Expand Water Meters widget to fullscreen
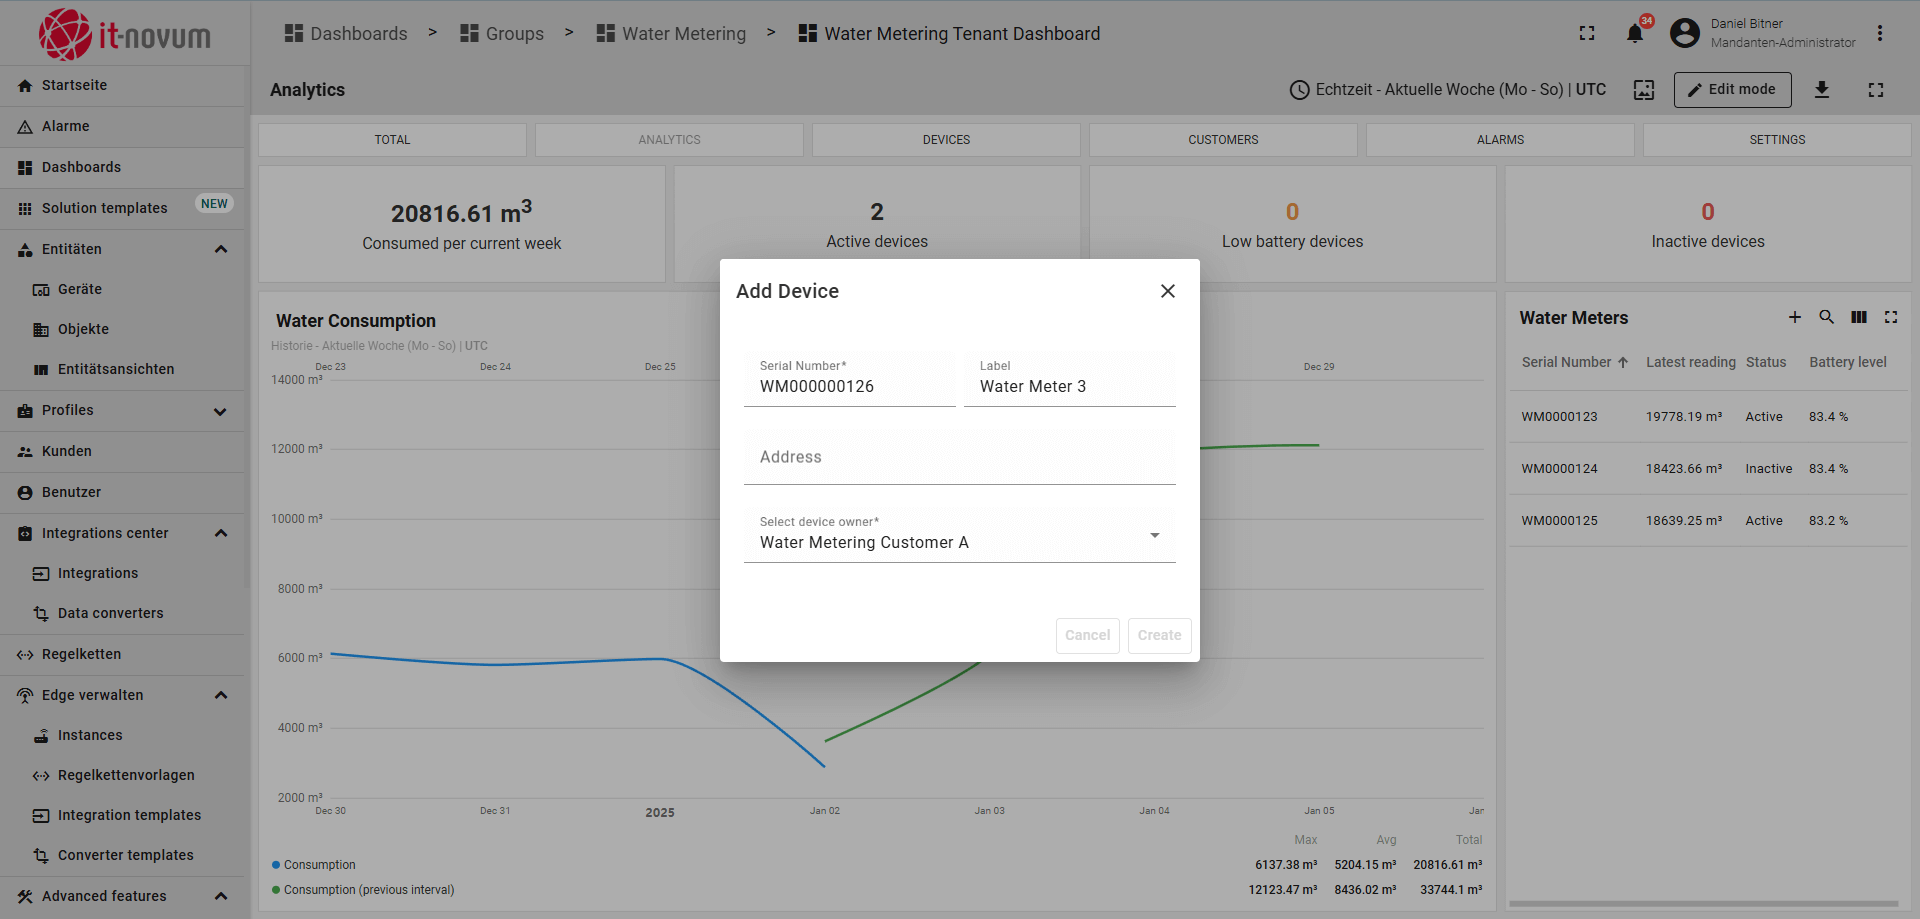This screenshot has height=919, width=1920. [x=1891, y=317]
